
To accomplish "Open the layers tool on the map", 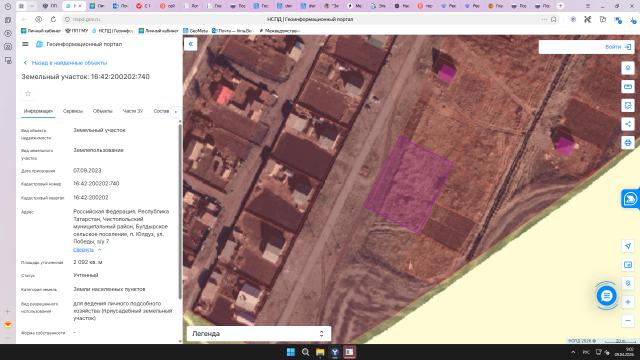I will point(628,68).
